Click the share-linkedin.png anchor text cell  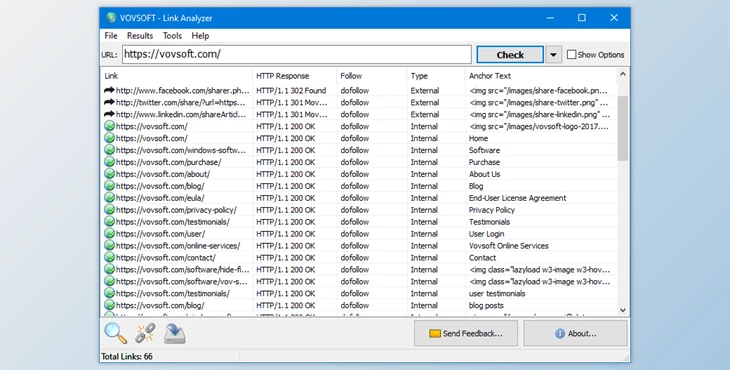pyautogui.click(x=540, y=114)
